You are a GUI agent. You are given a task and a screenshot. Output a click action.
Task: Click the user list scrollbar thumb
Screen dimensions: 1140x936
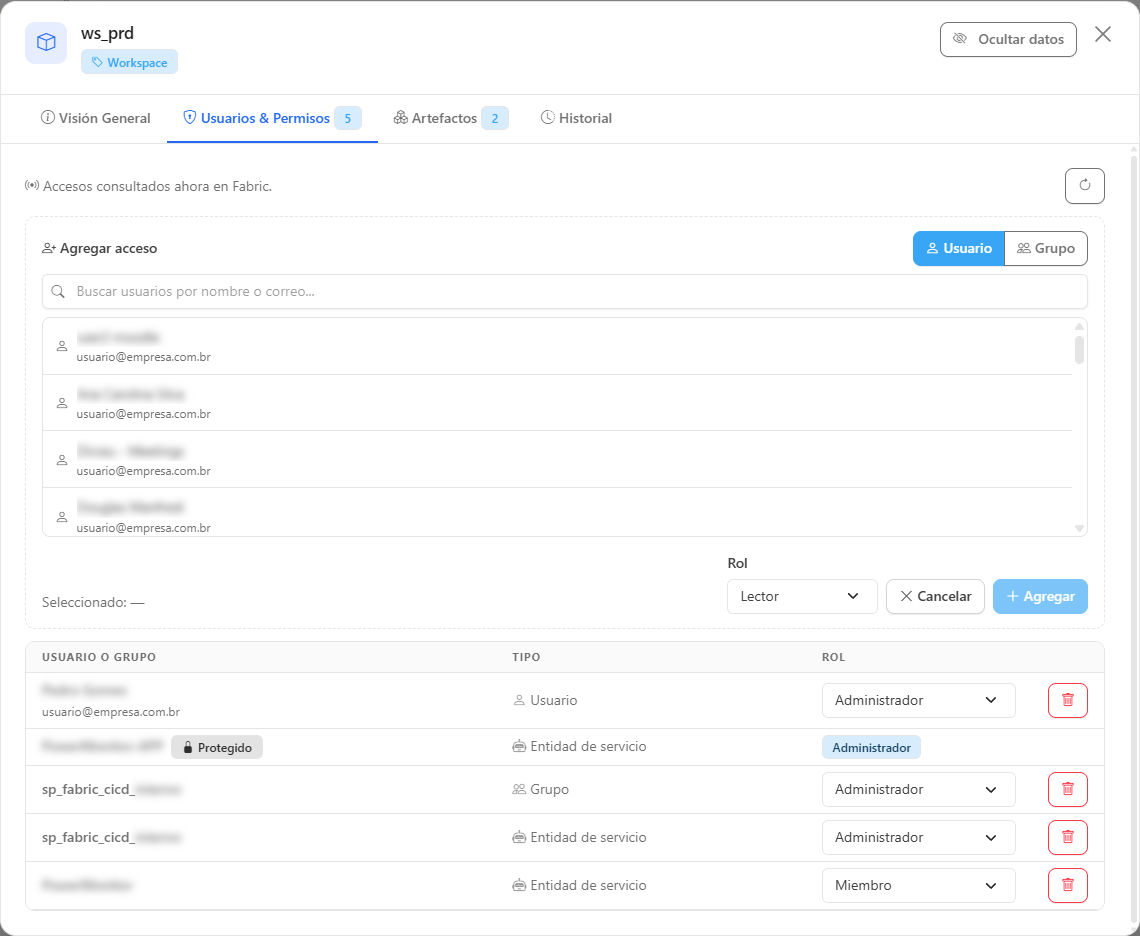tap(1079, 349)
